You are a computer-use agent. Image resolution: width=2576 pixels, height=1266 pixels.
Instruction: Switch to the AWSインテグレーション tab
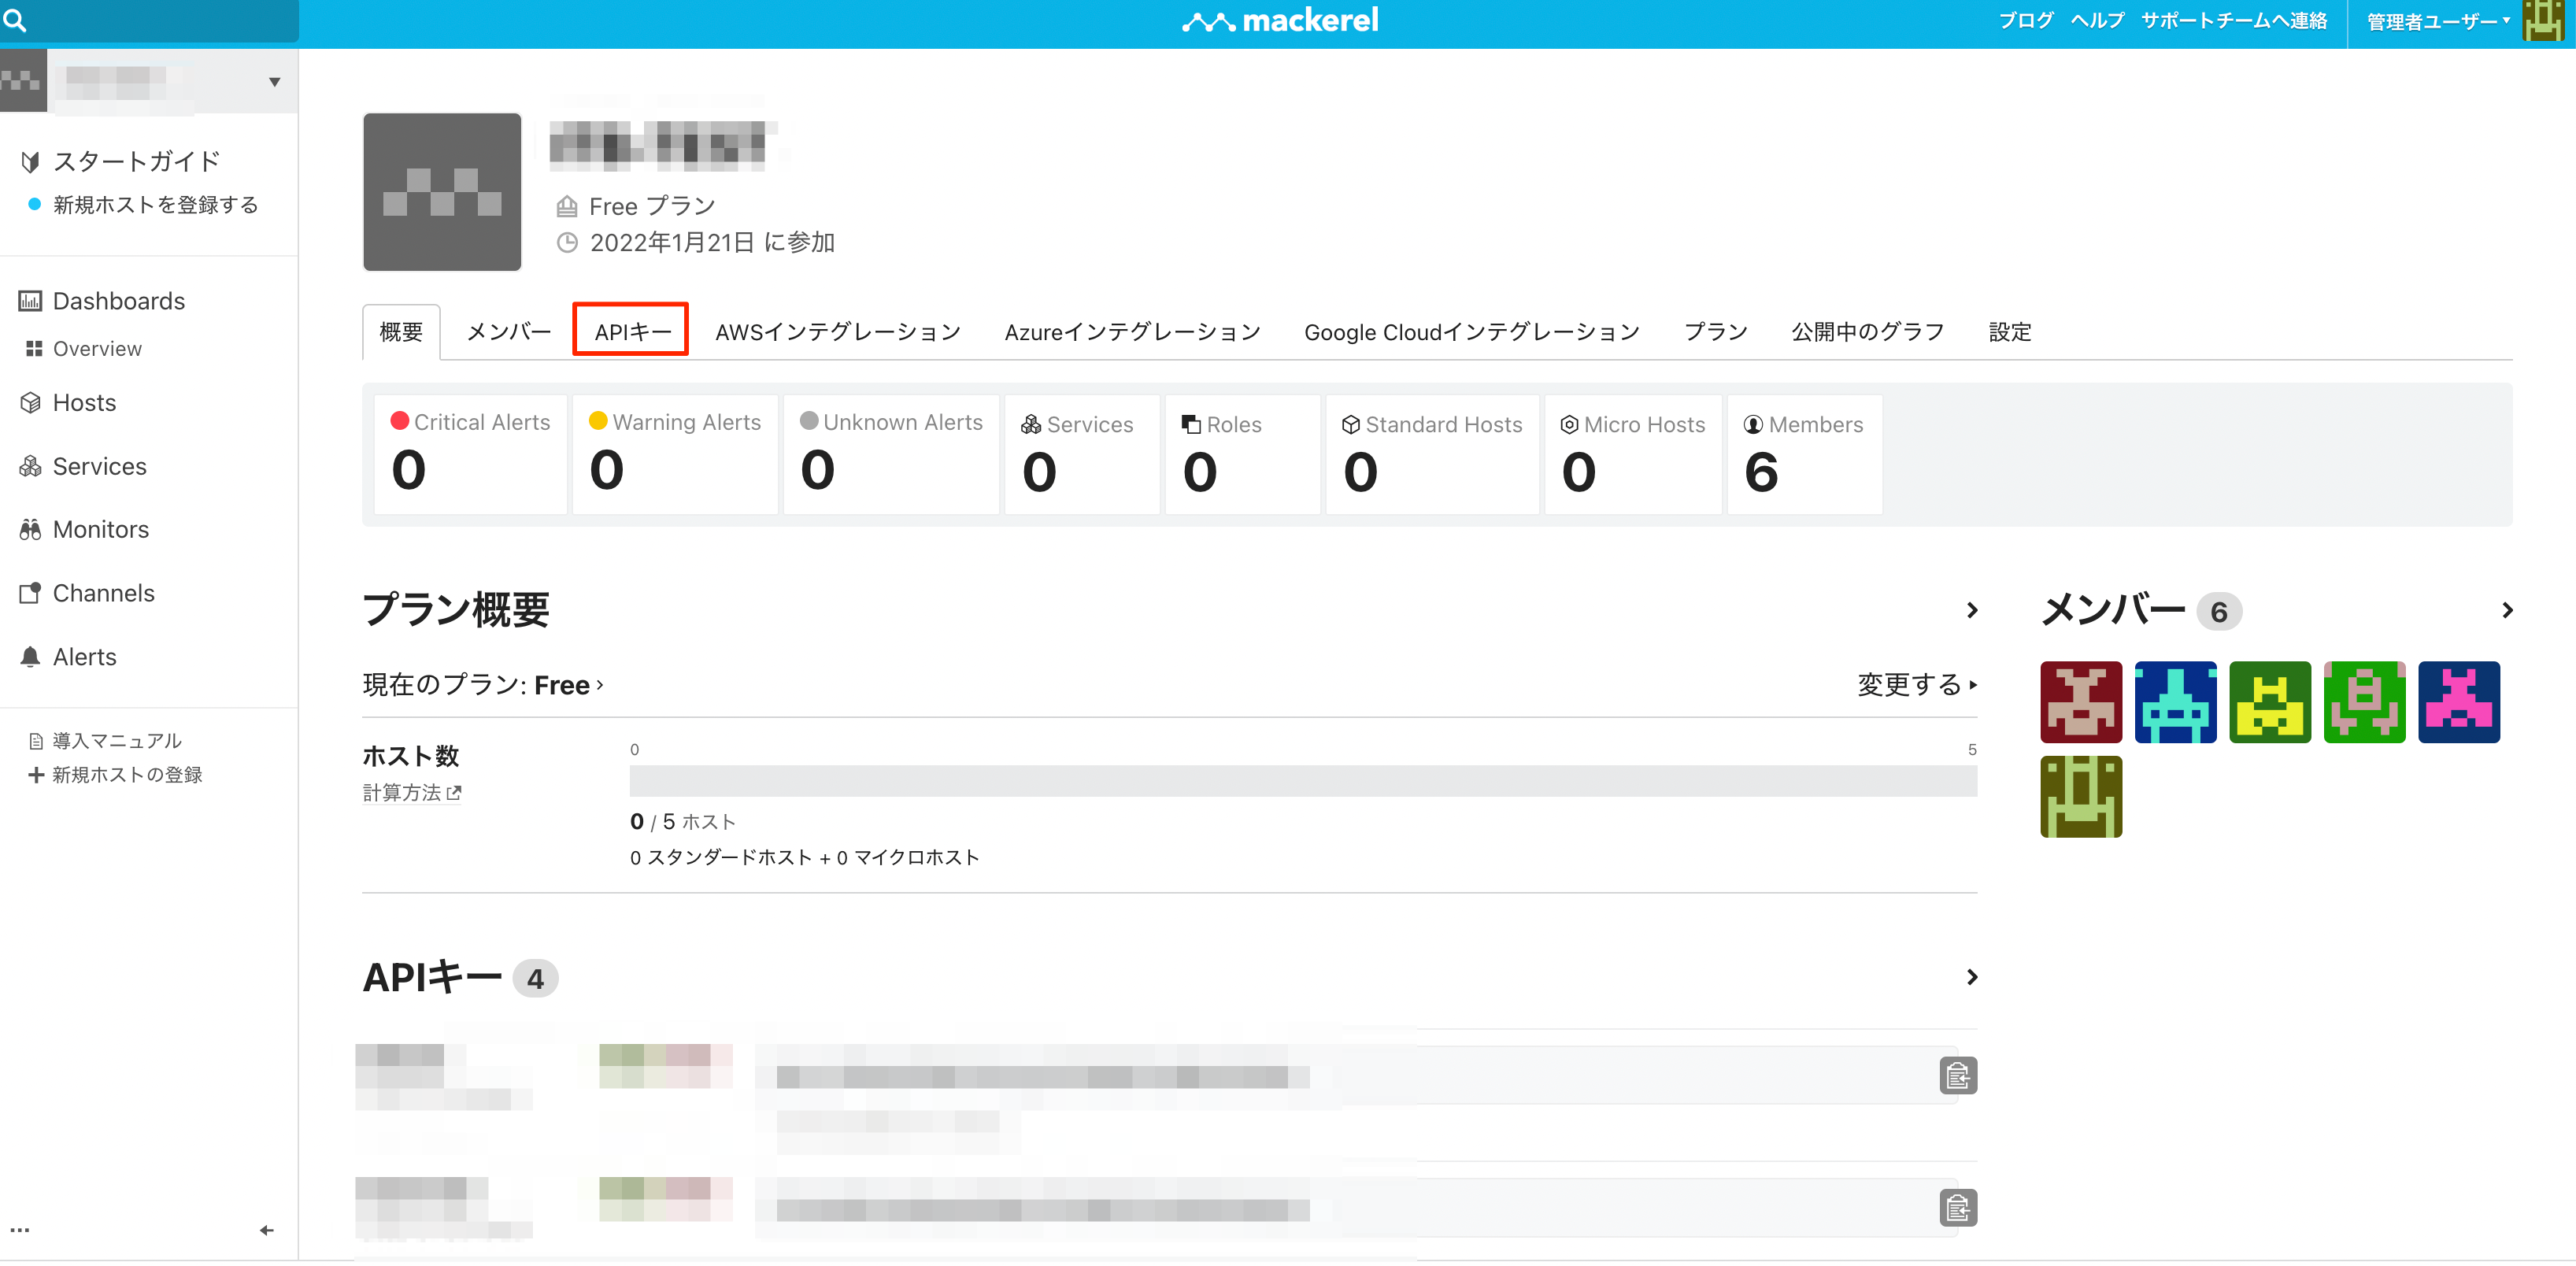click(x=837, y=332)
